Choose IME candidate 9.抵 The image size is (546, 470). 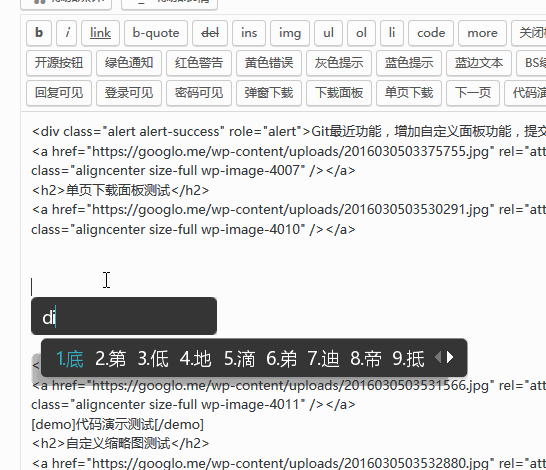click(x=408, y=359)
